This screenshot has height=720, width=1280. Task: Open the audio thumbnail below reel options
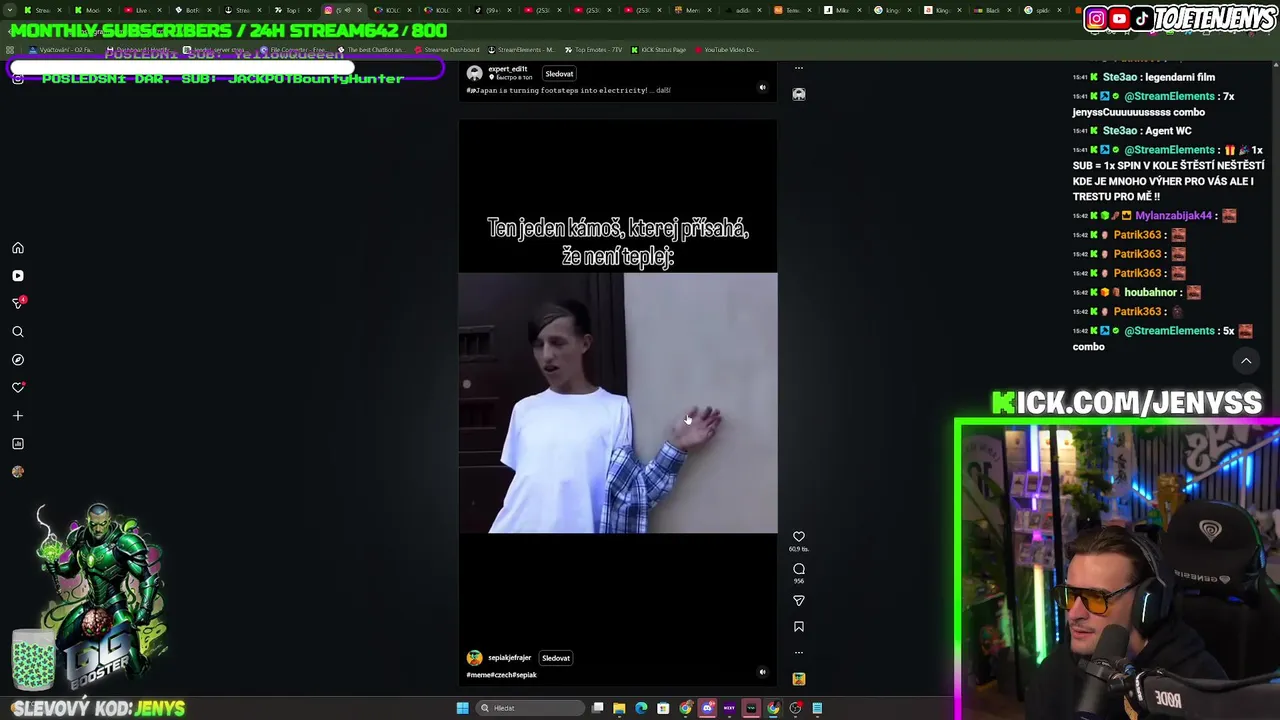tap(799, 679)
